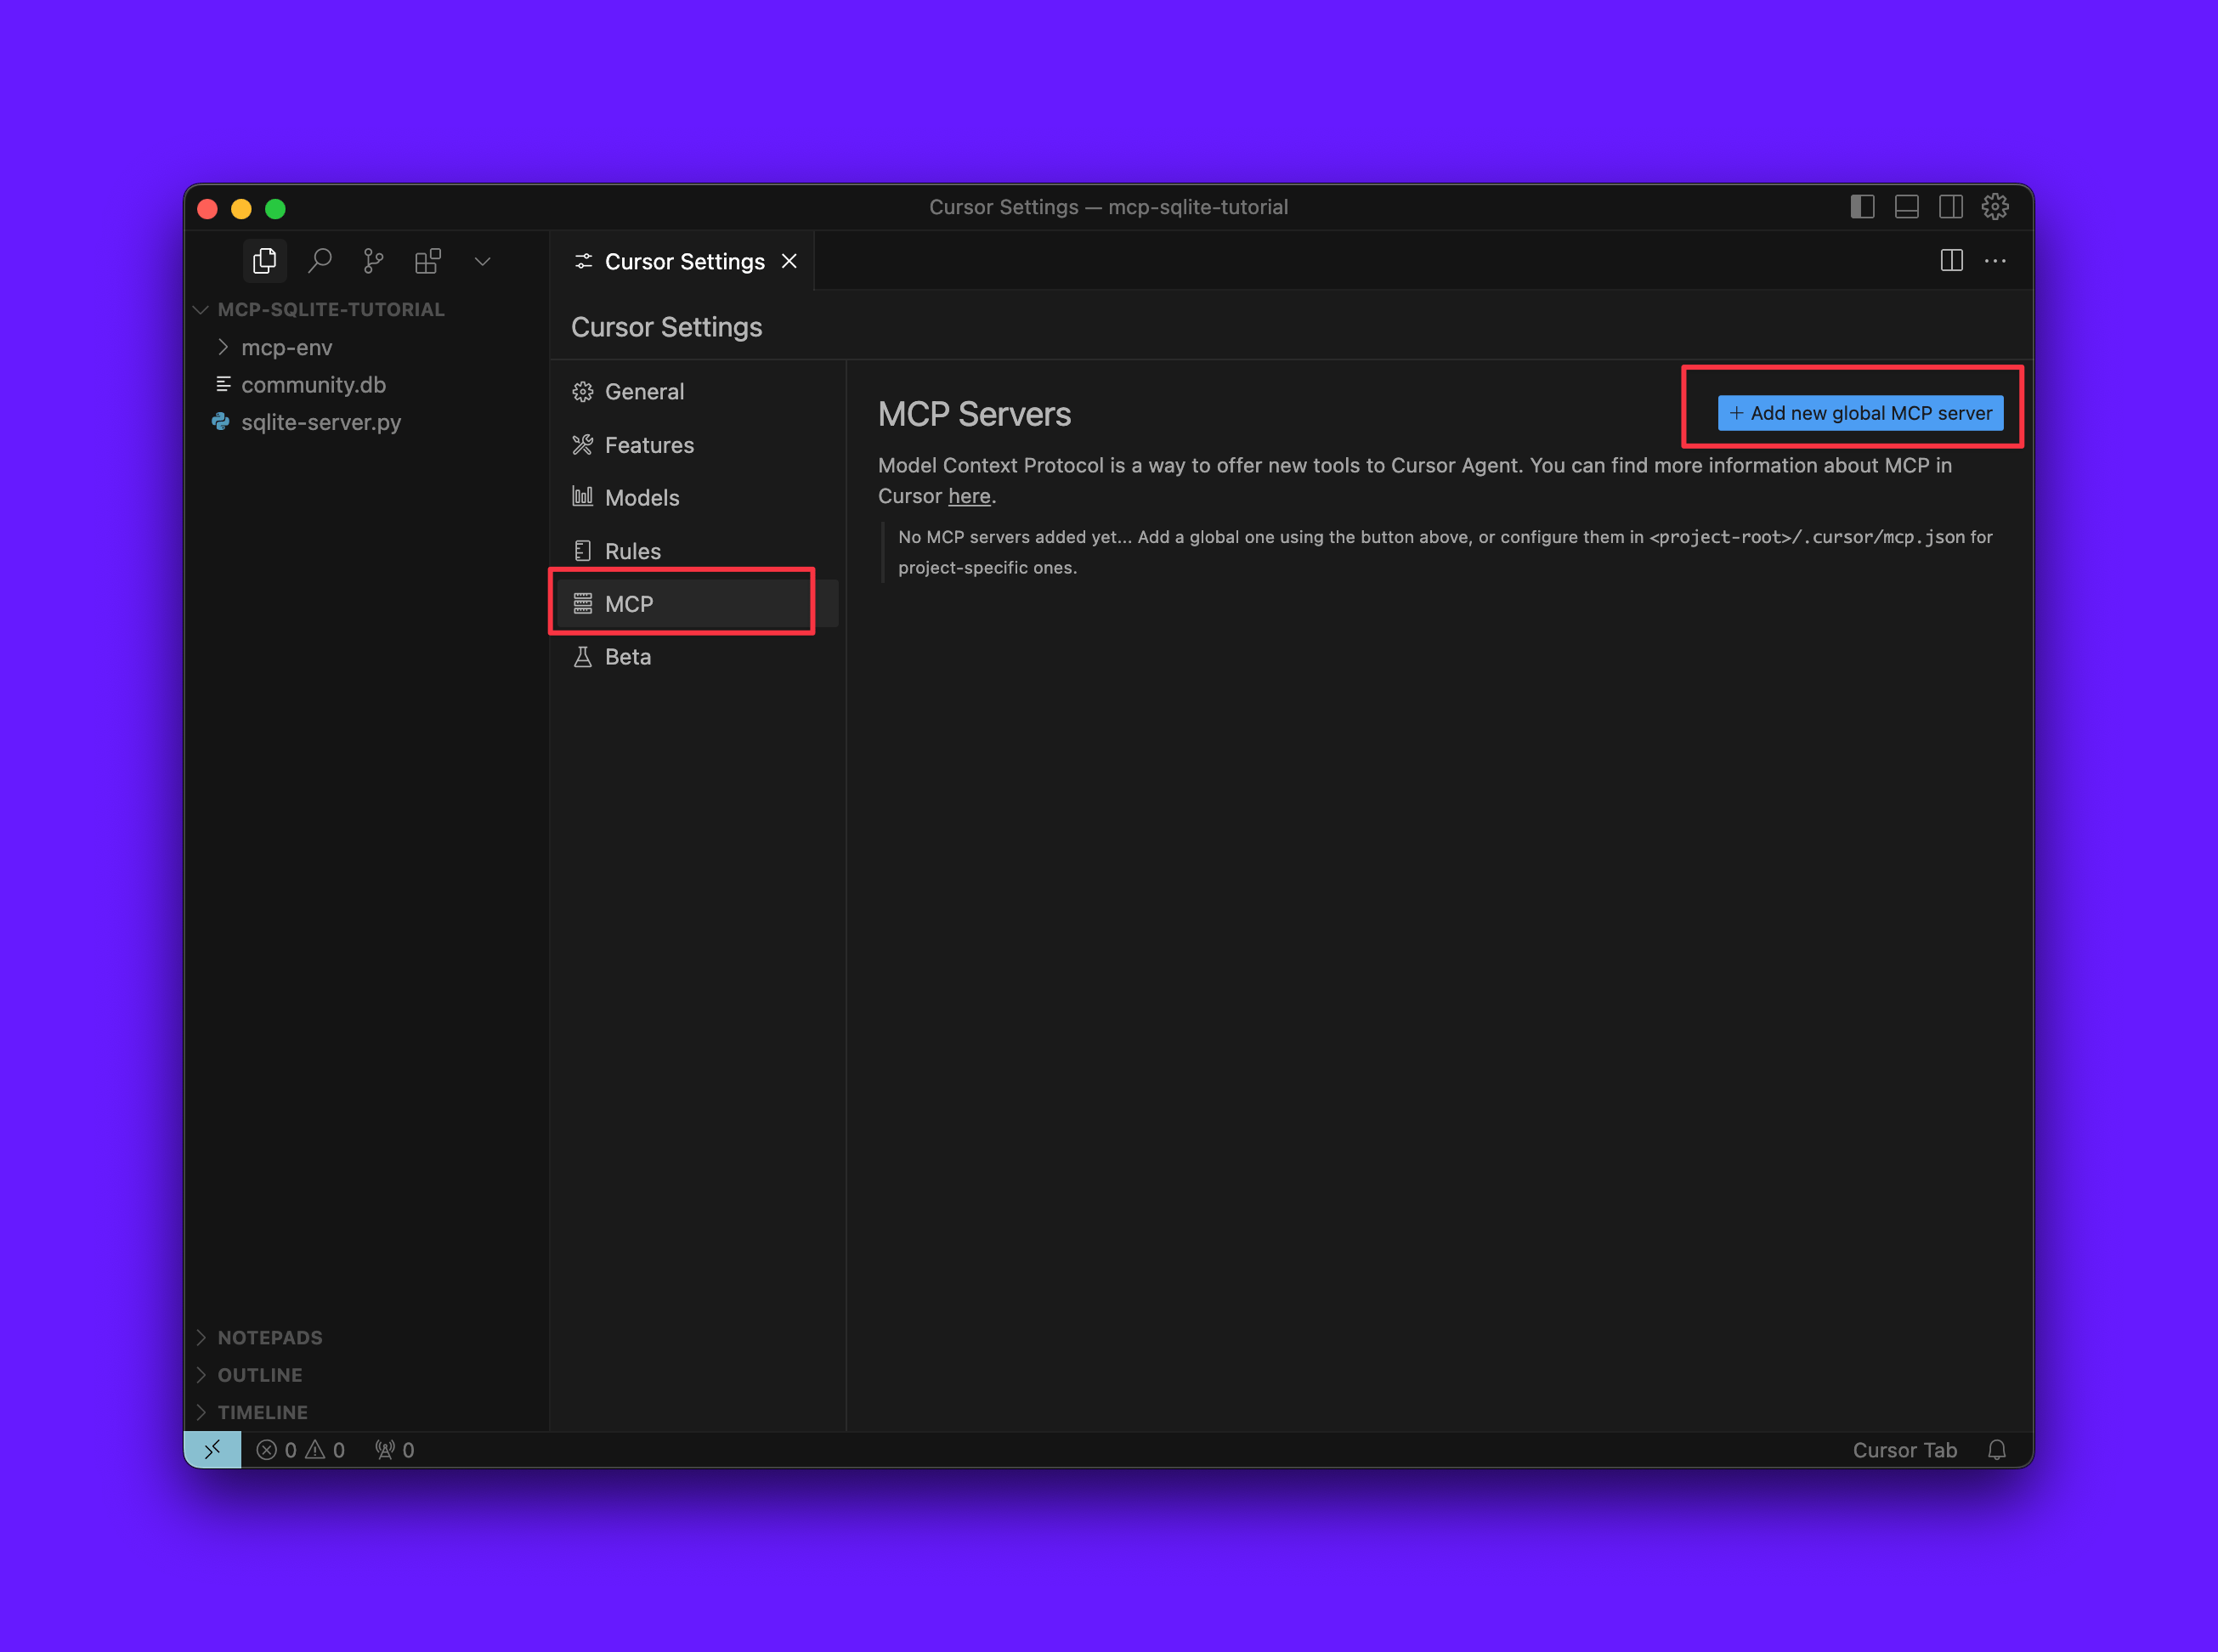Screen dimensions: 2218x1652
Task: Split the editor to the right
Action: tap(1951, 261)
